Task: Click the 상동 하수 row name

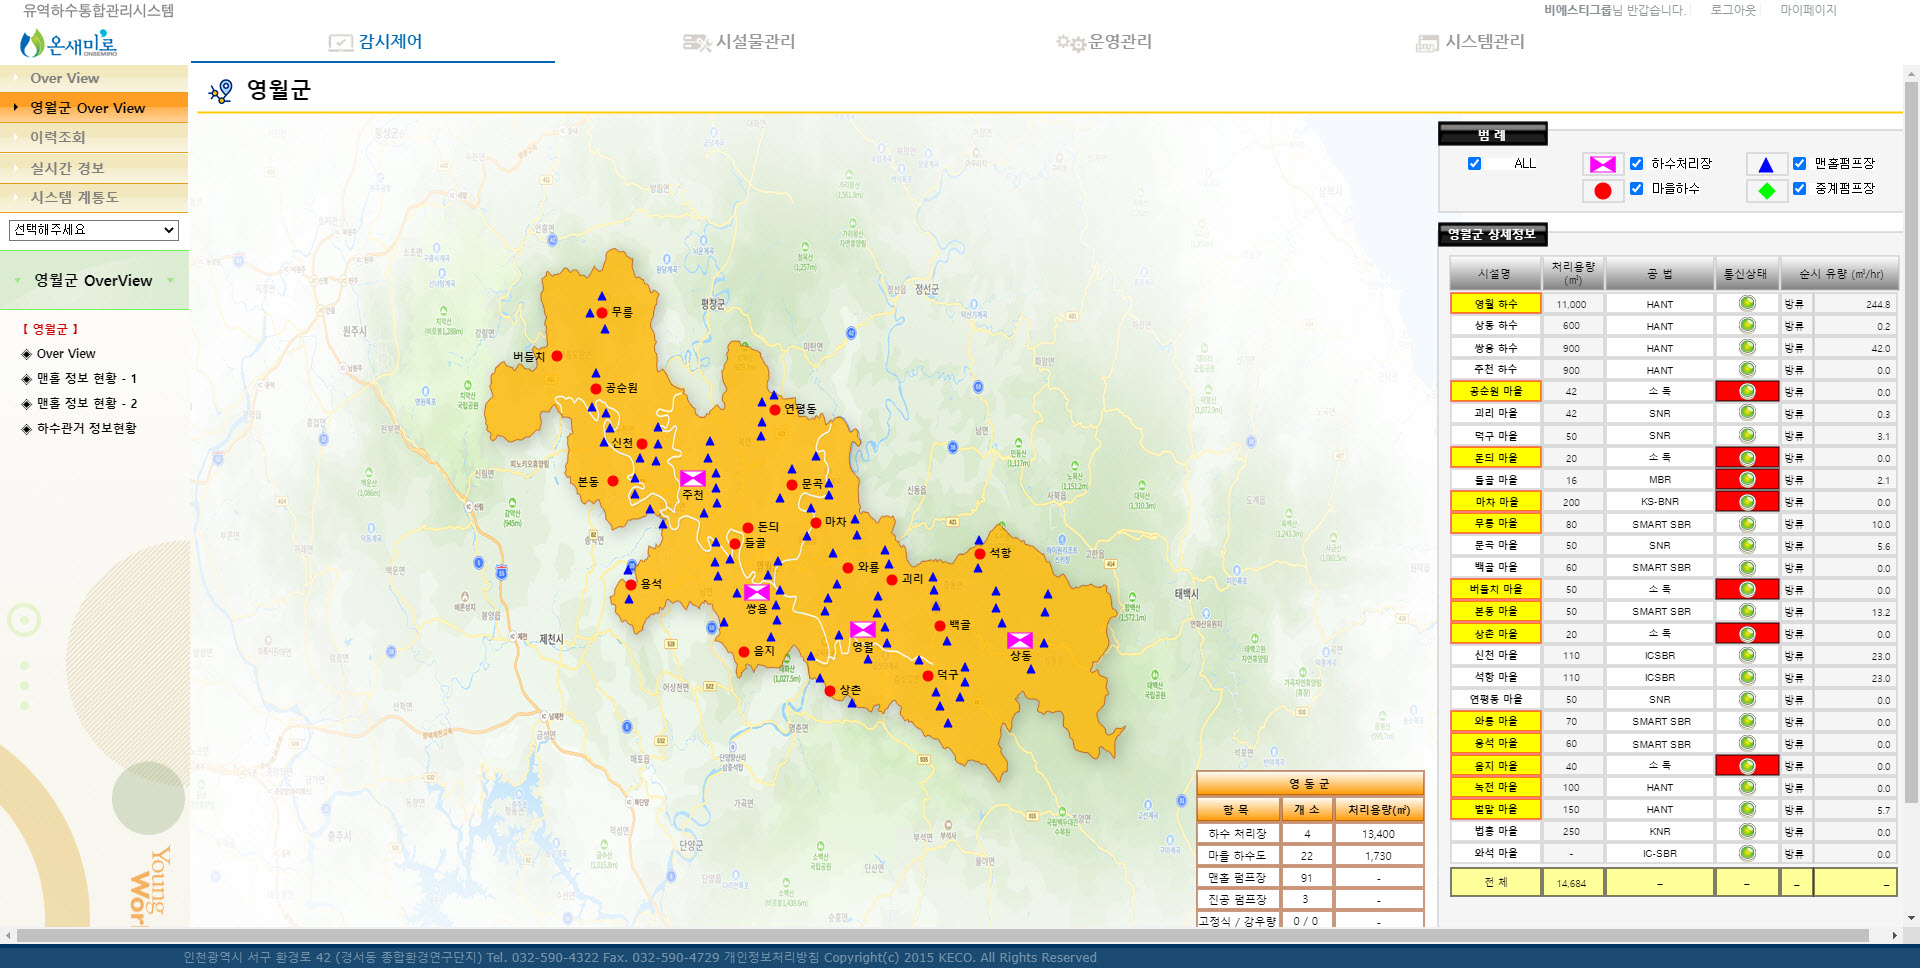Action: 1495,326
